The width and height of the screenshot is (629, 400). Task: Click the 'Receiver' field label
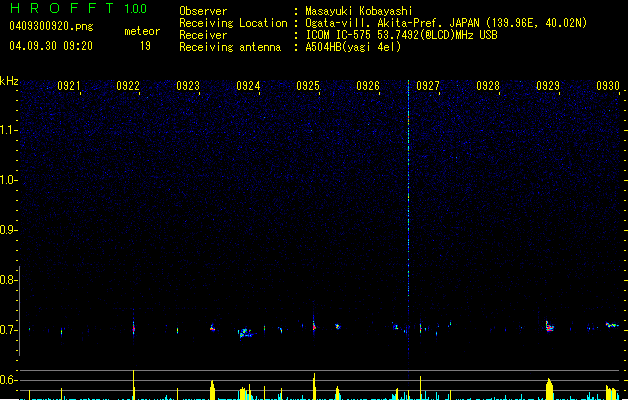tap(203, 35)
